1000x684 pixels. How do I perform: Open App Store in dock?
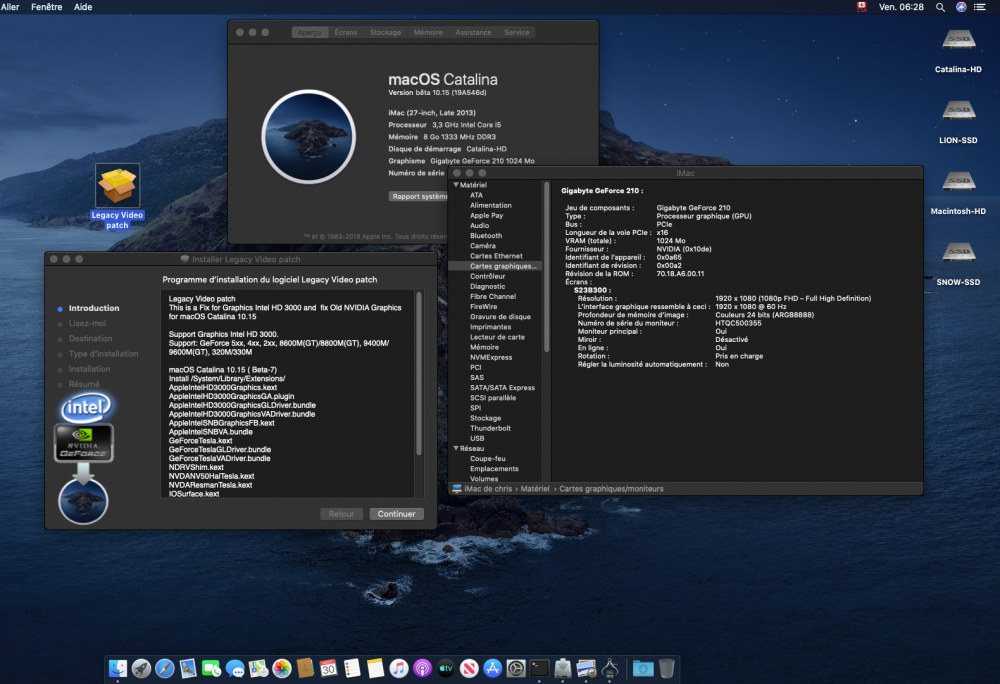click(x=492, y=668)
